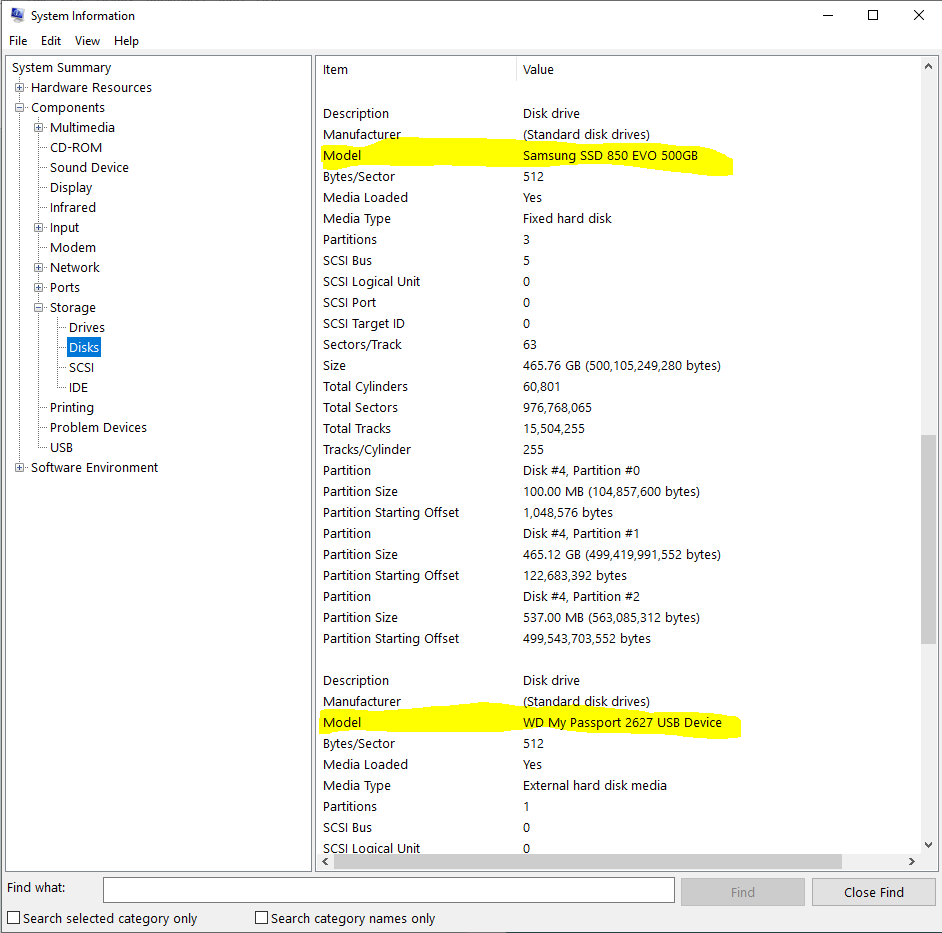Viewport: 942px width, 933px height.
Task: Select System Summary in the tree
Action: tap(61, 68)
